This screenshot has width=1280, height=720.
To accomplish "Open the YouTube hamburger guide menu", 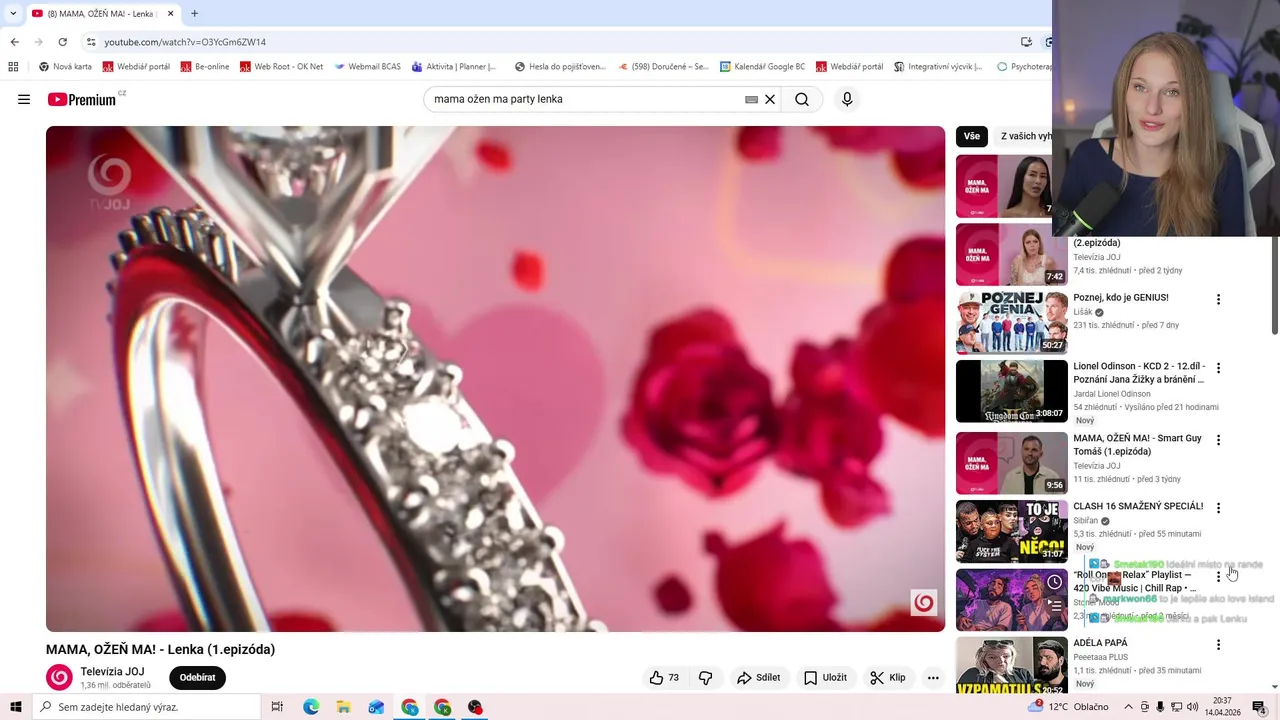I will click(x=24, y=99).
